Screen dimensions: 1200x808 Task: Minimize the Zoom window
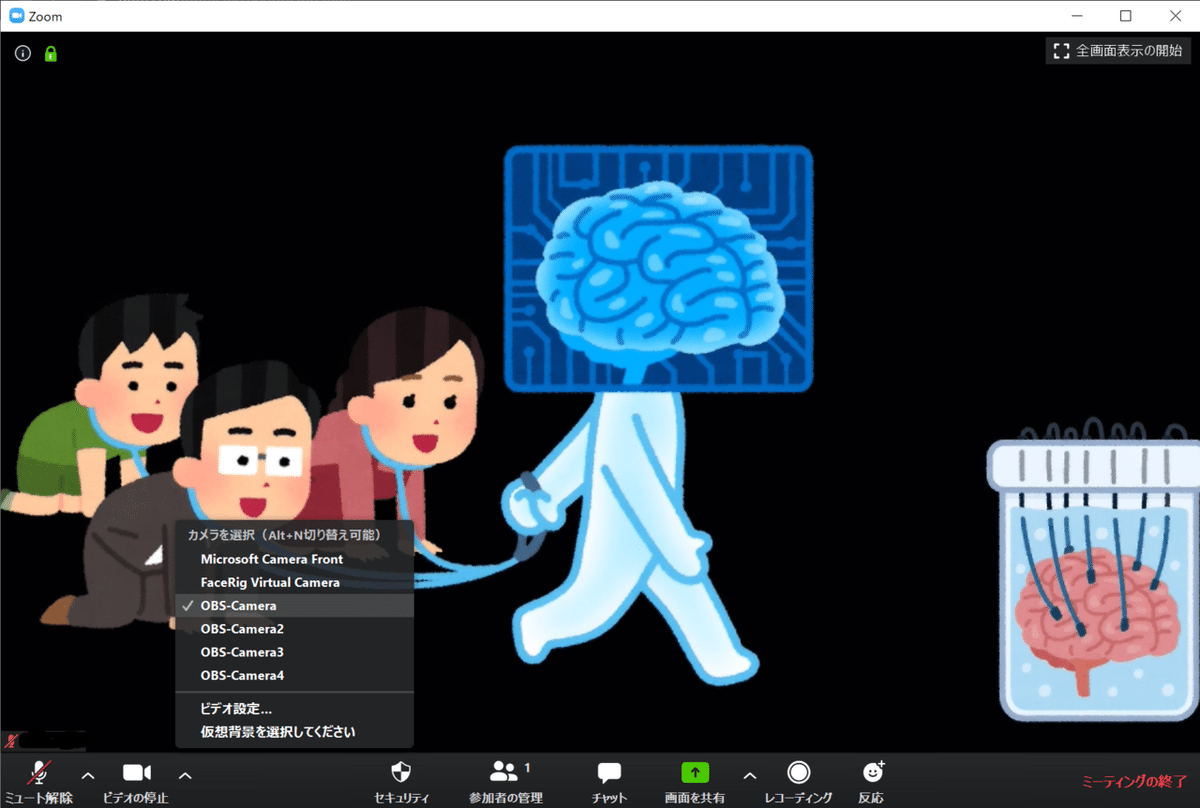pyautogui.click(x=1078, y=16)
